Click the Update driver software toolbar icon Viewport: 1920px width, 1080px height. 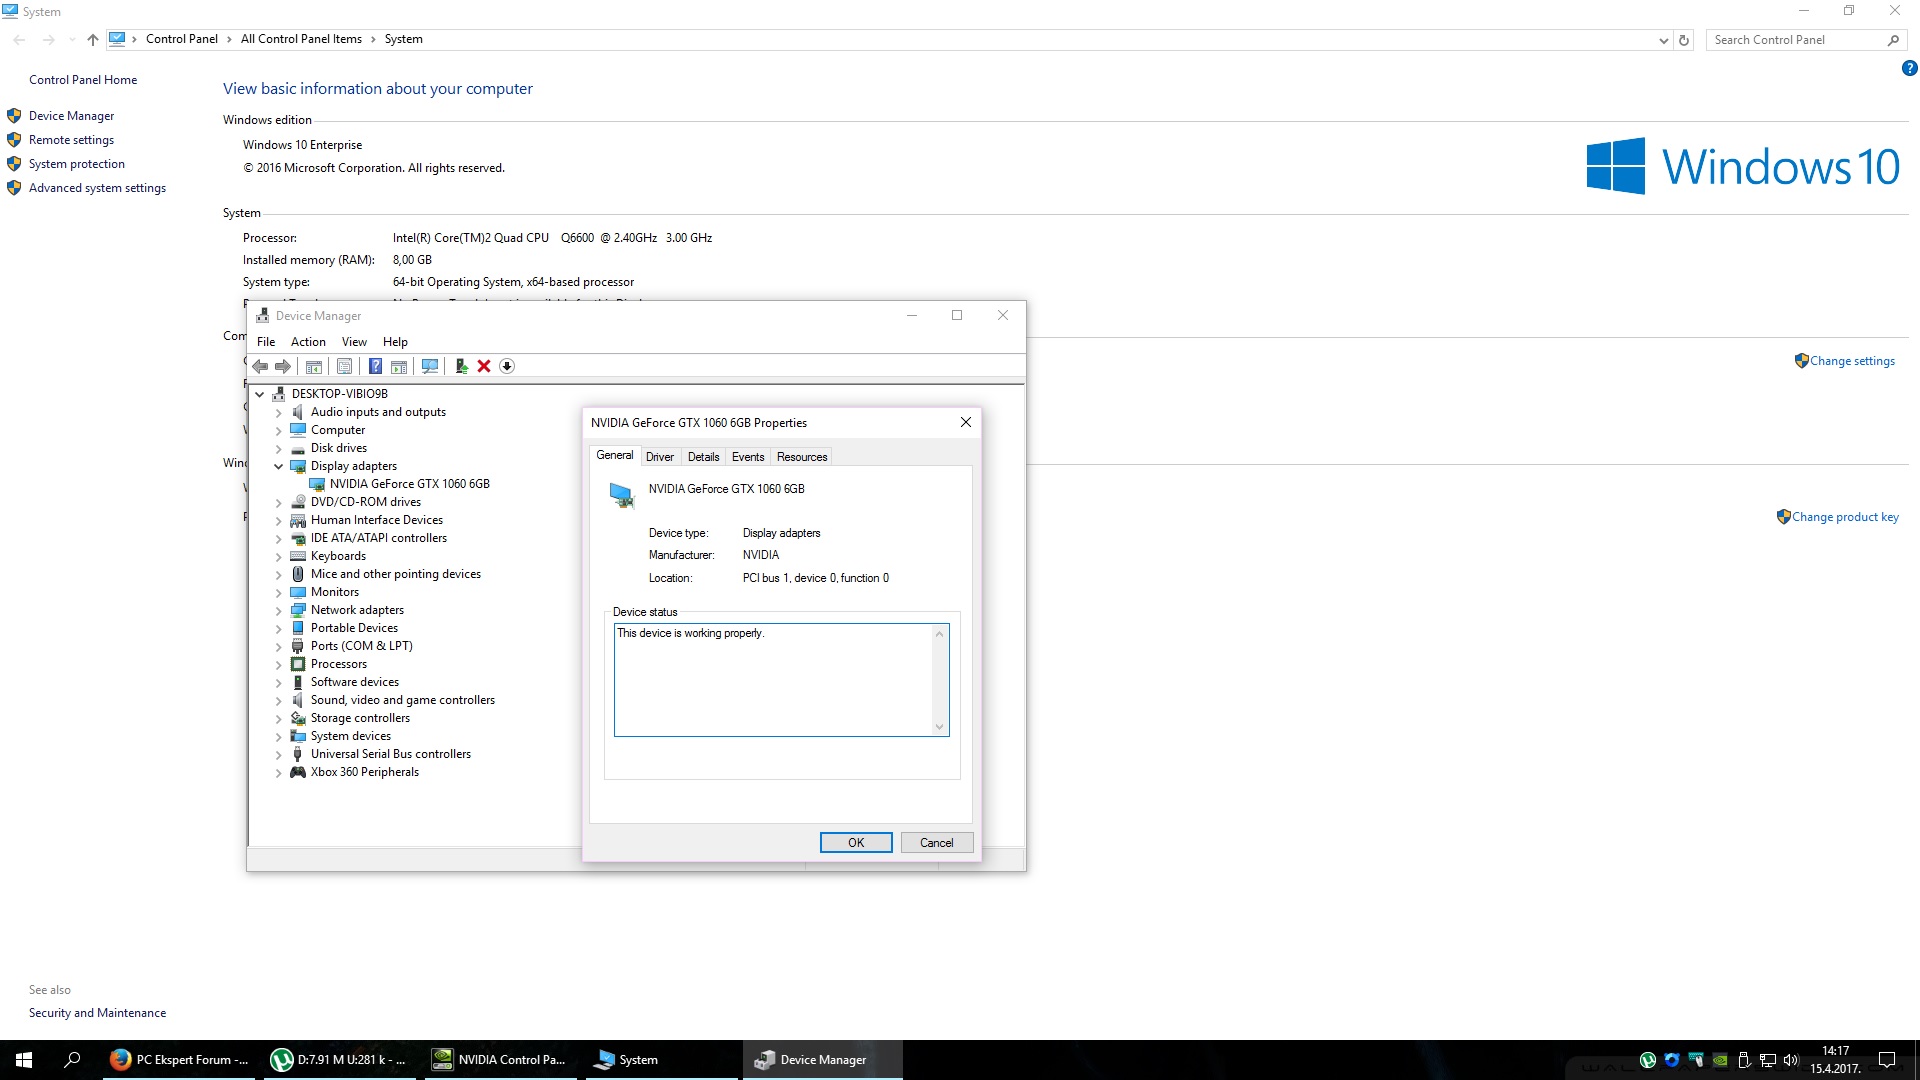coord(461,366)
